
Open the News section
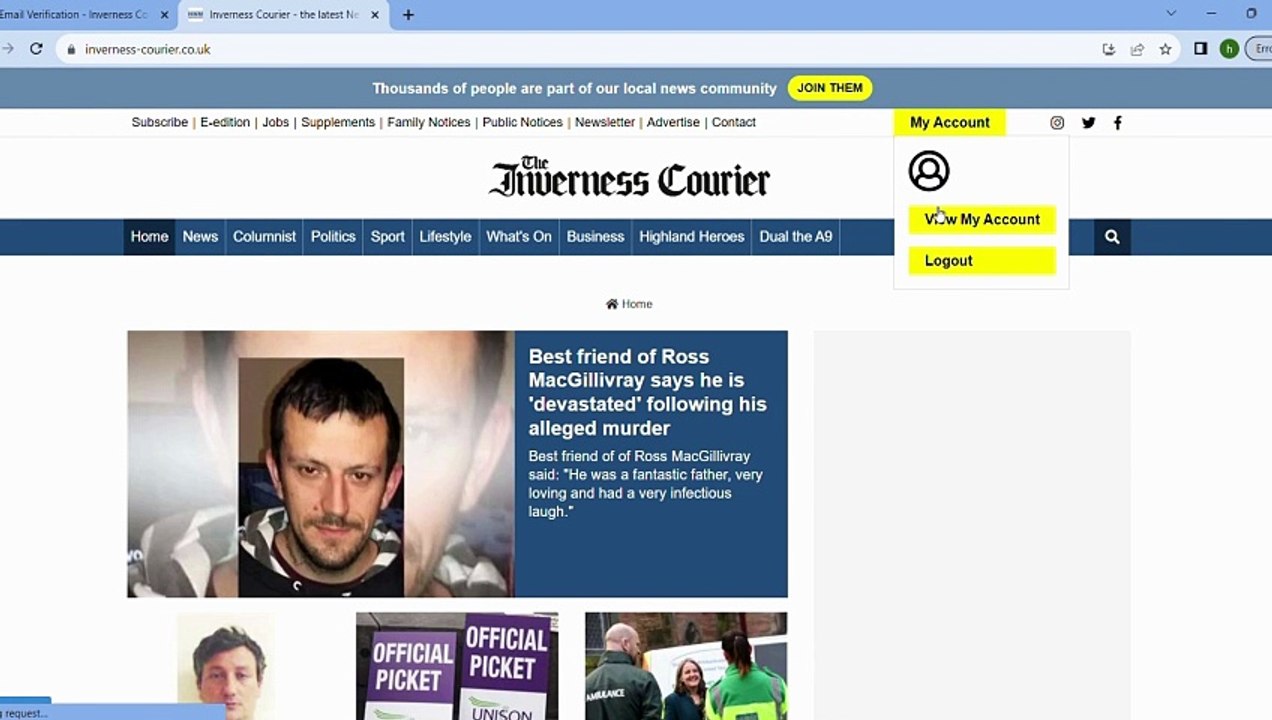200,237
